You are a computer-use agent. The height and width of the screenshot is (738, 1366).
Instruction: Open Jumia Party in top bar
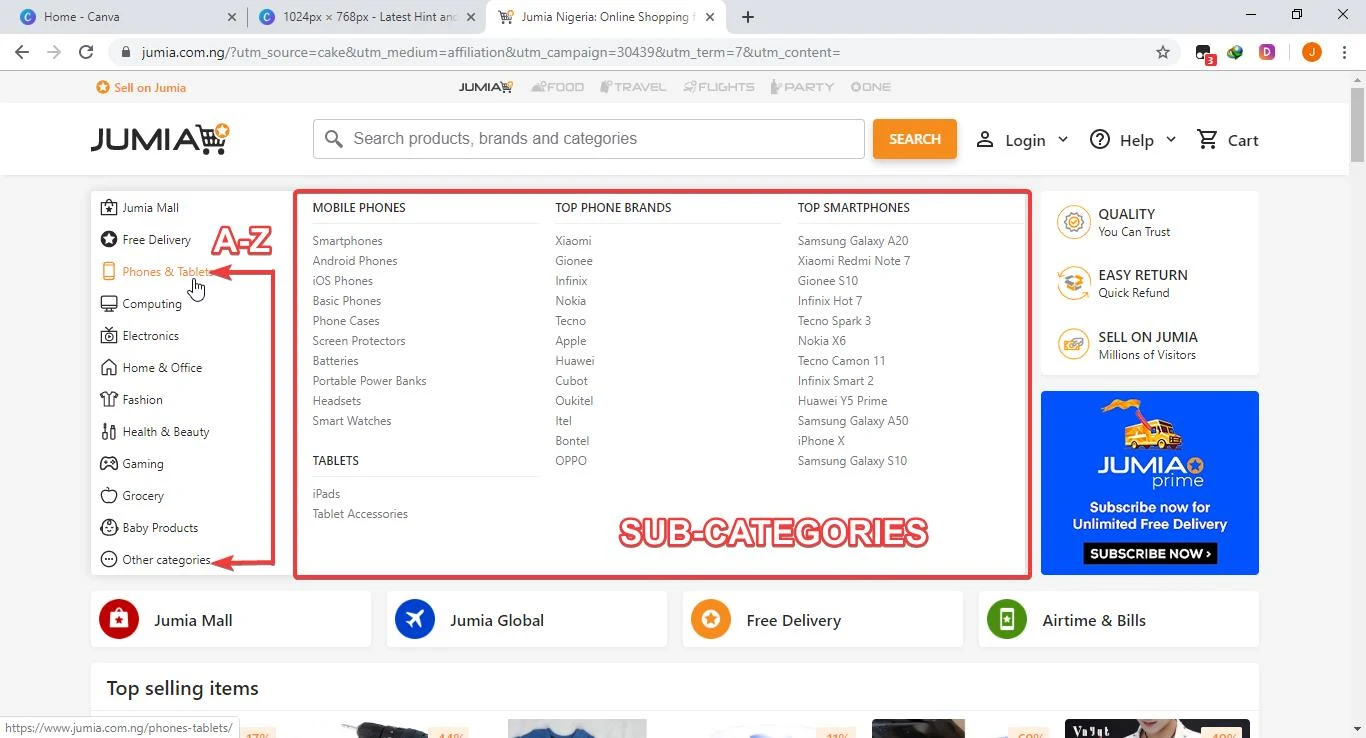pos(802,87)
